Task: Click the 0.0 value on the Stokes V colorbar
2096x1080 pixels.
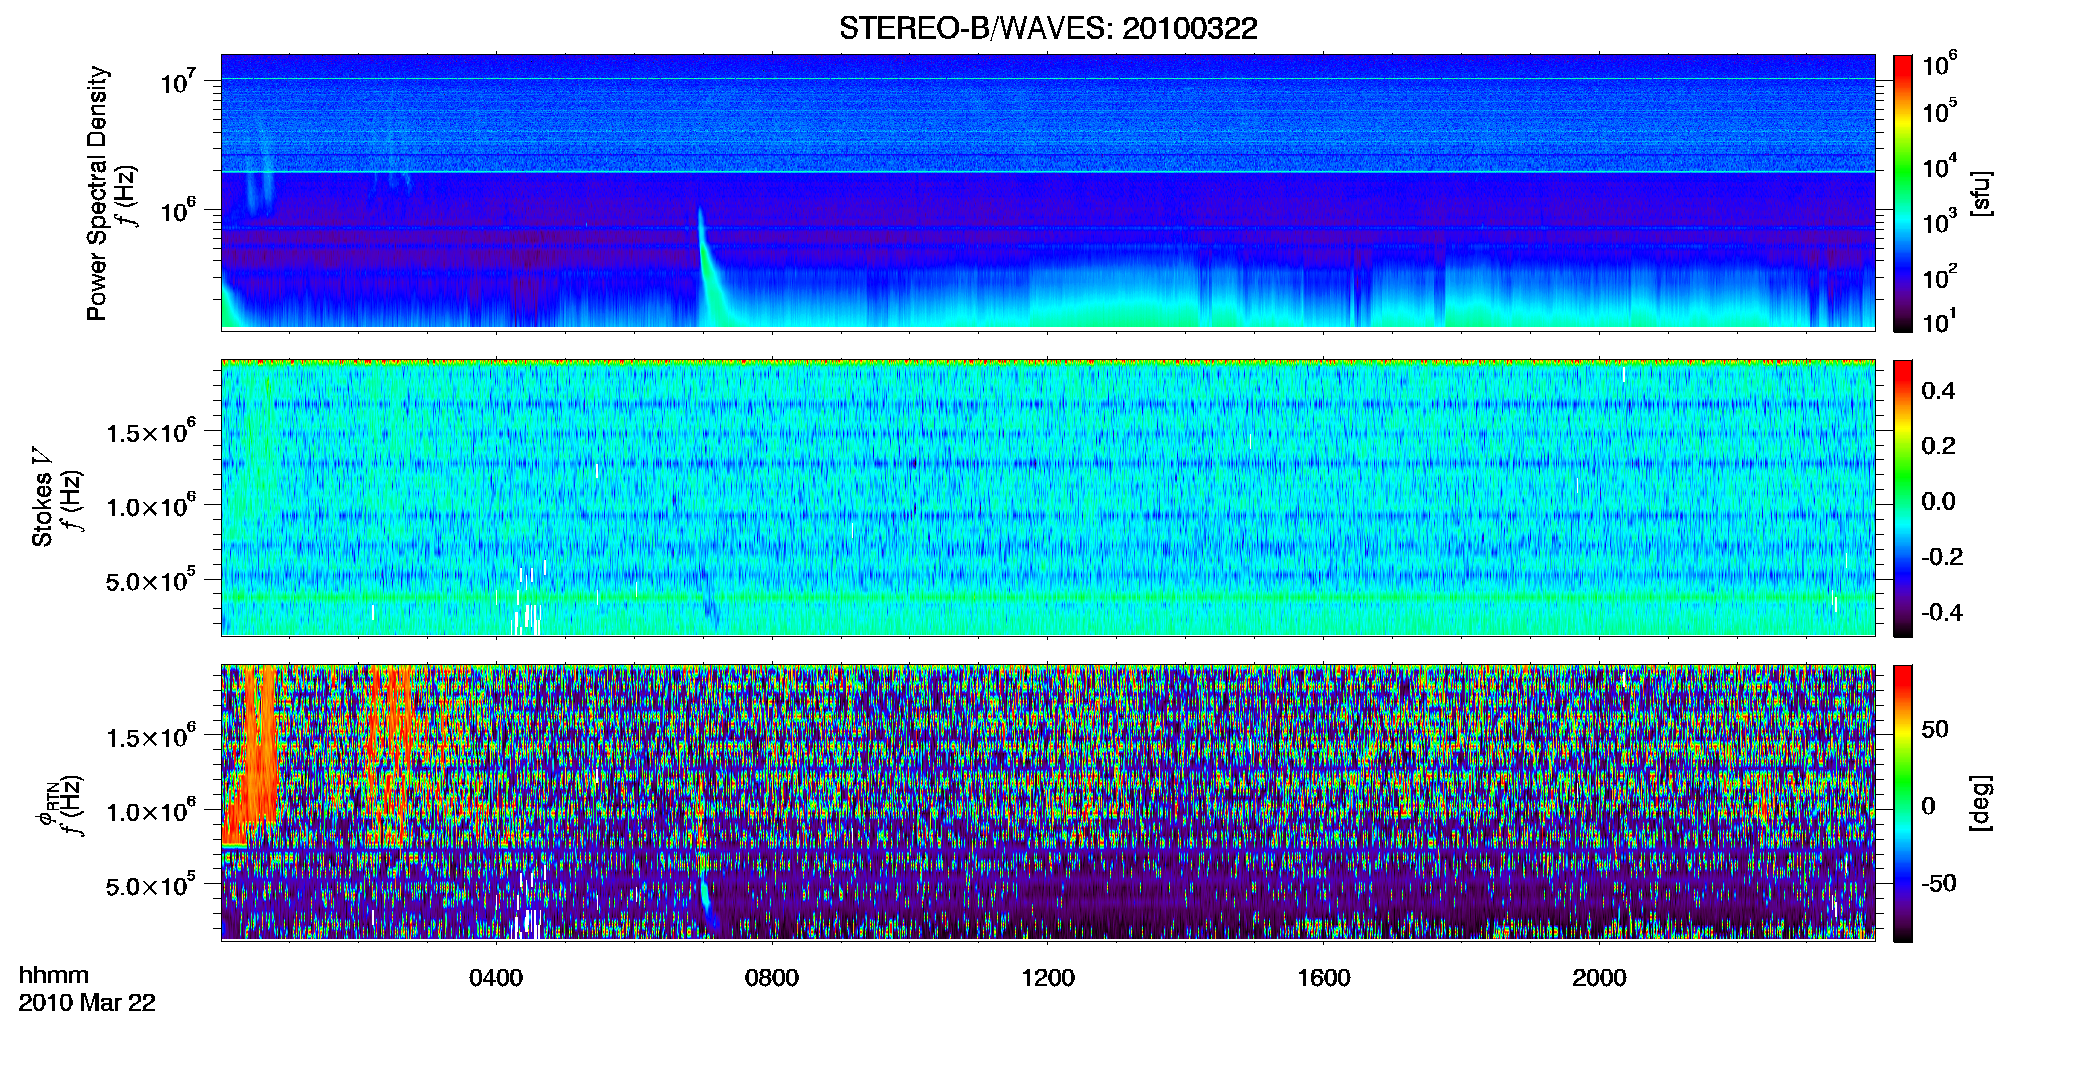Action: pyautogui.click(x=1938, y=501)
